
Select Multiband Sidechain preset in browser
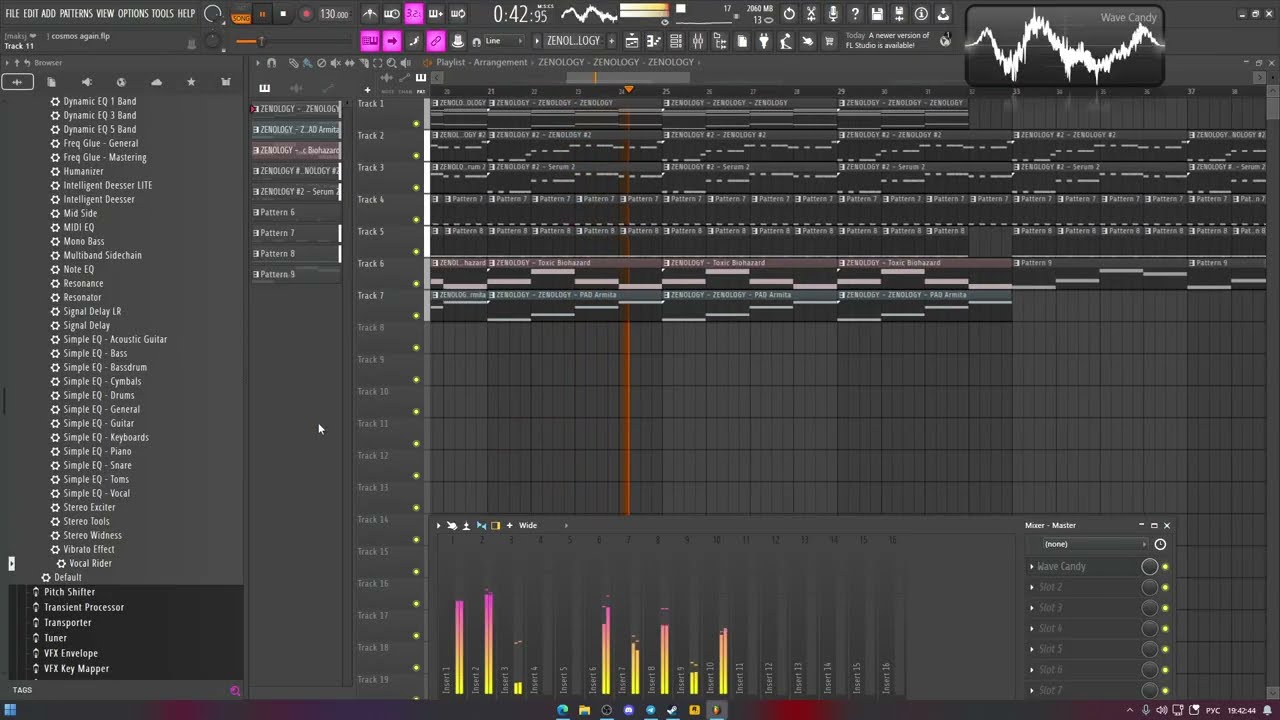tap(102, 255)
